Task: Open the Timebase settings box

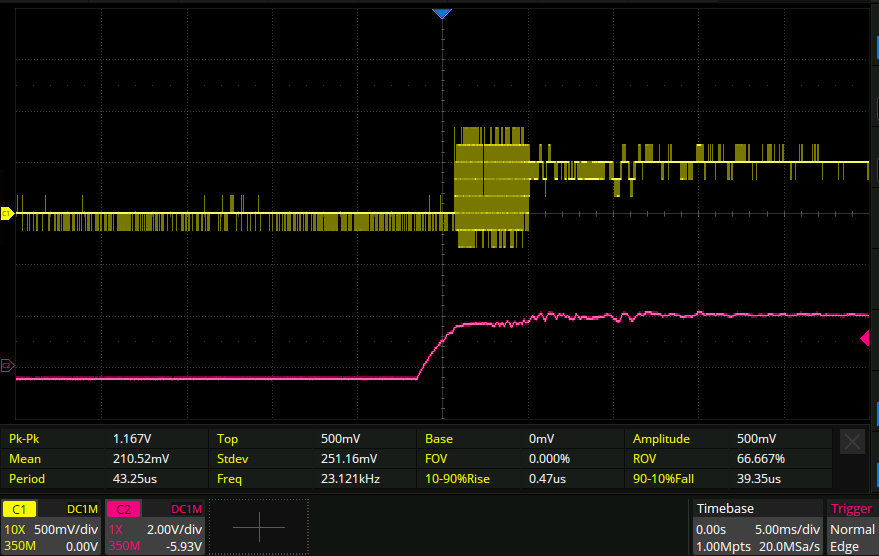Action: [758, 527]
